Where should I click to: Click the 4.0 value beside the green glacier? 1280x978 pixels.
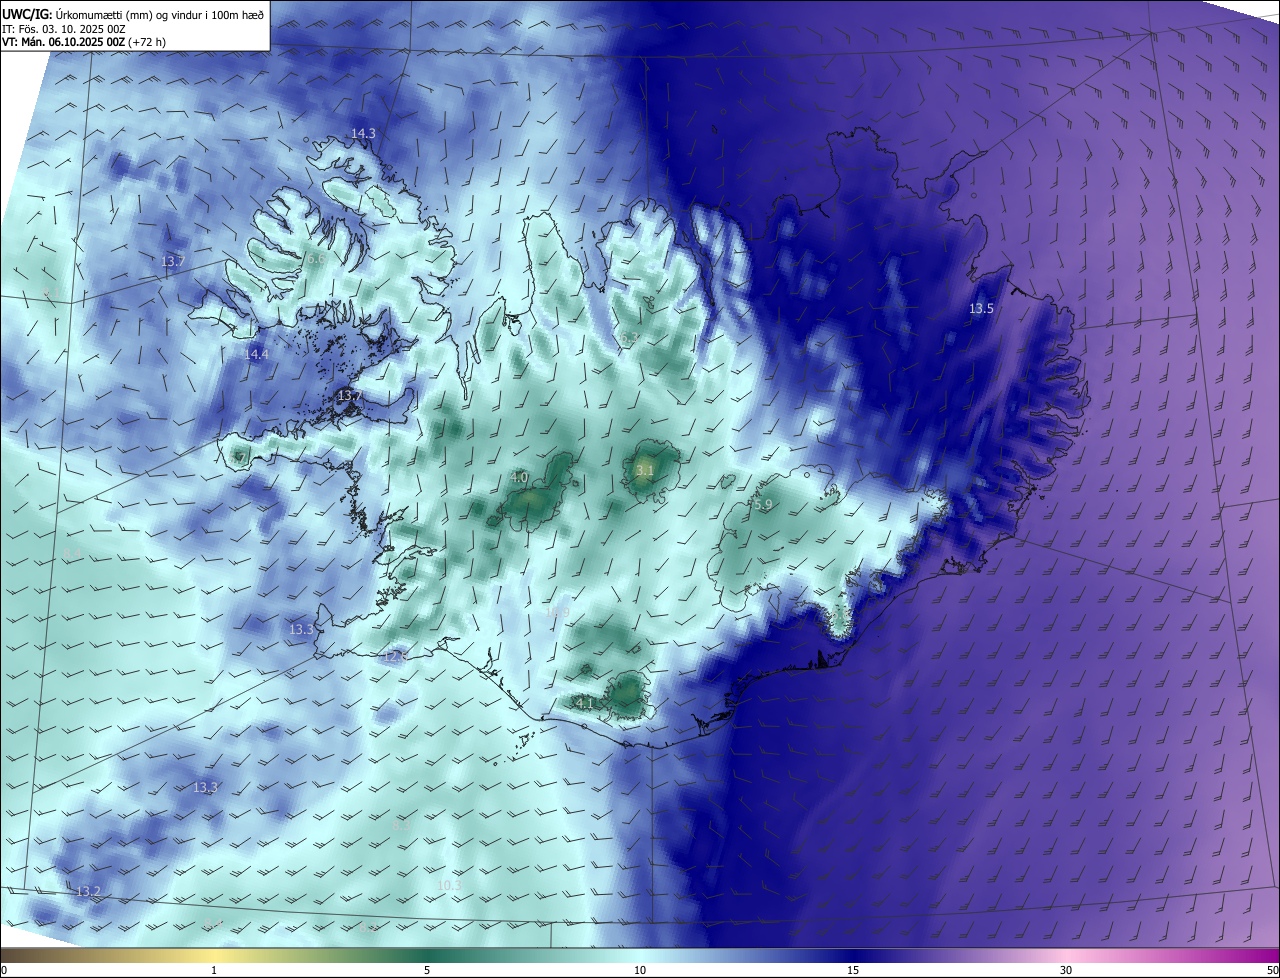tap(519, 477)
